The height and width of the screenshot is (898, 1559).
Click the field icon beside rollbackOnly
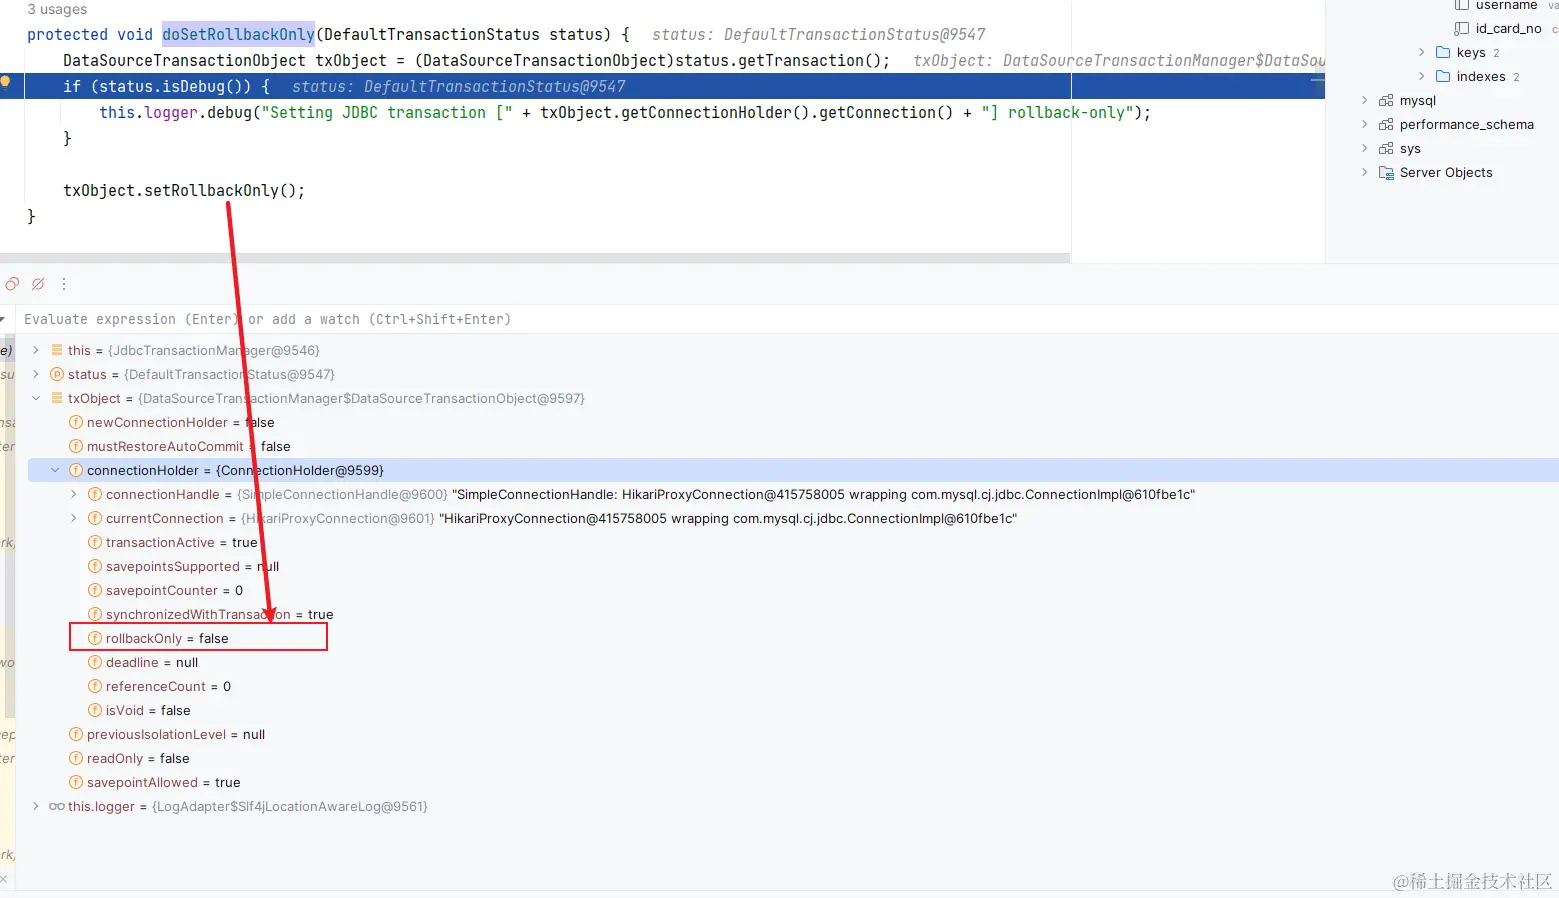pos(94,638)
